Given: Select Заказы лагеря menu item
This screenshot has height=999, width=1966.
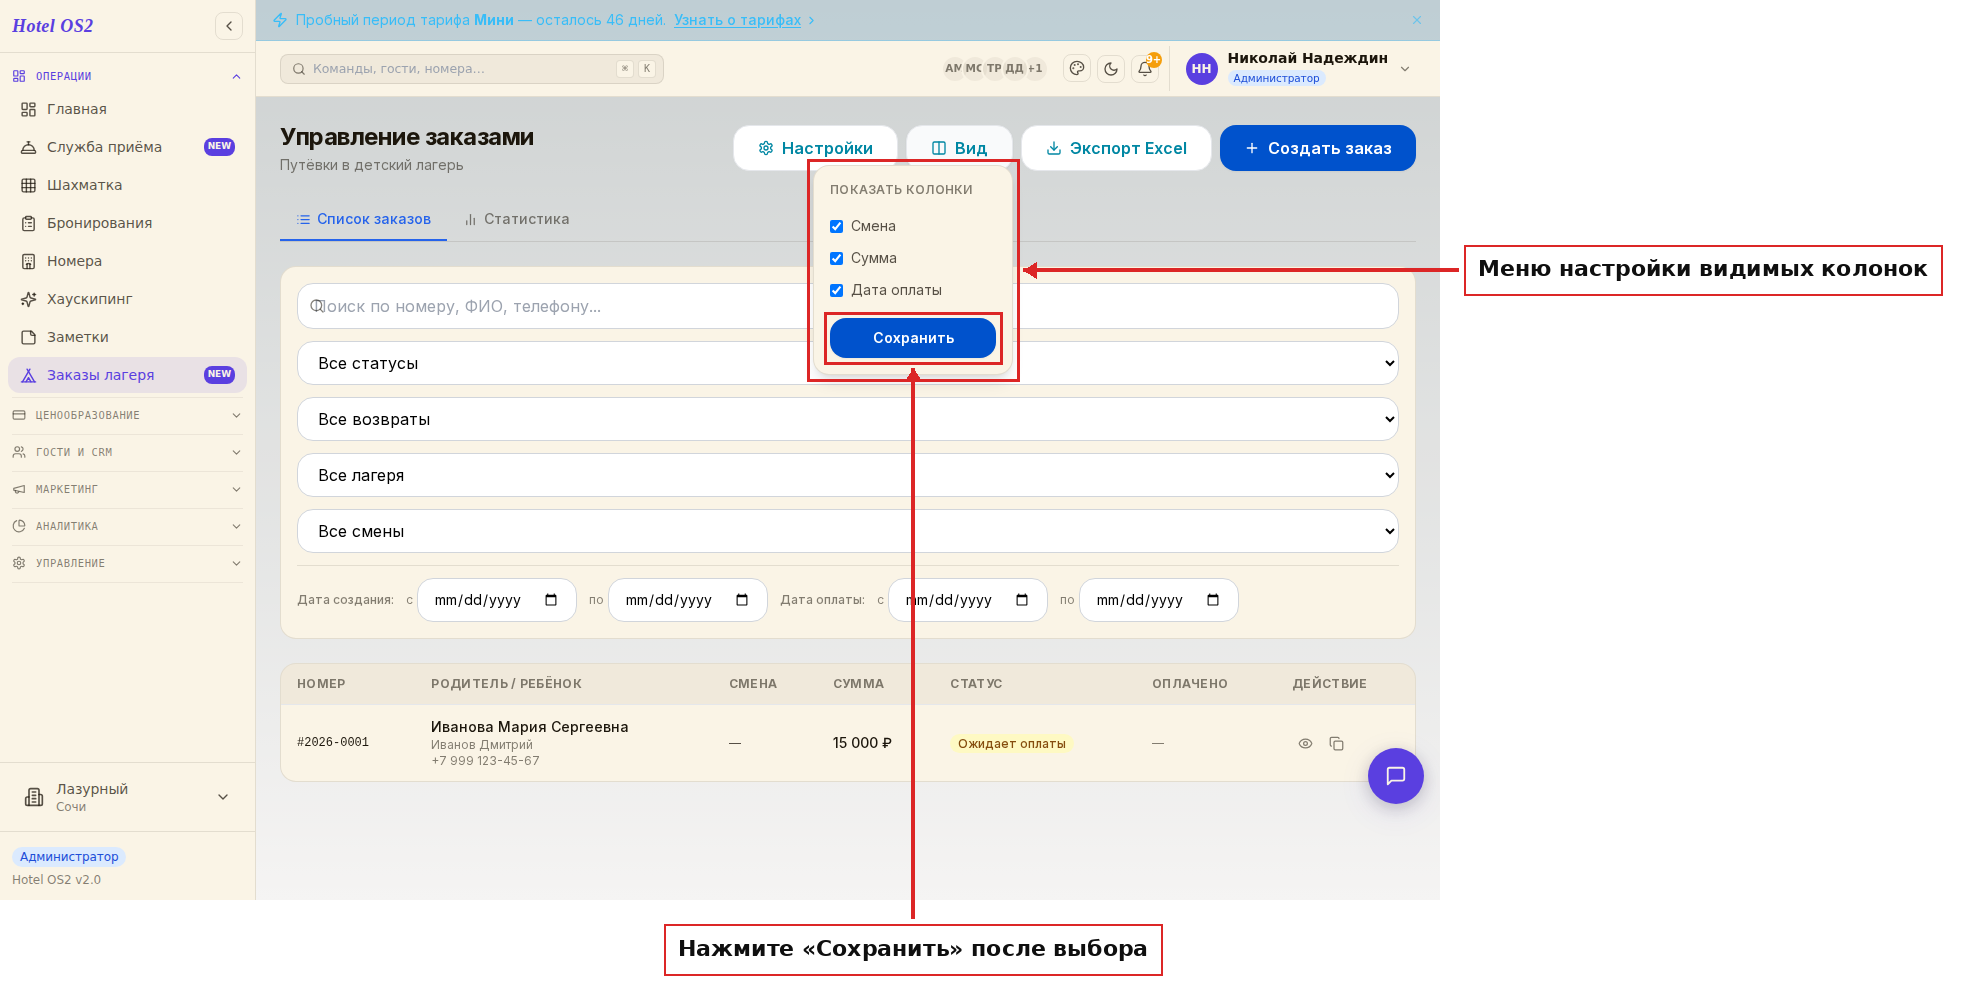Looking at the screenshot, I should pos(127,375).
